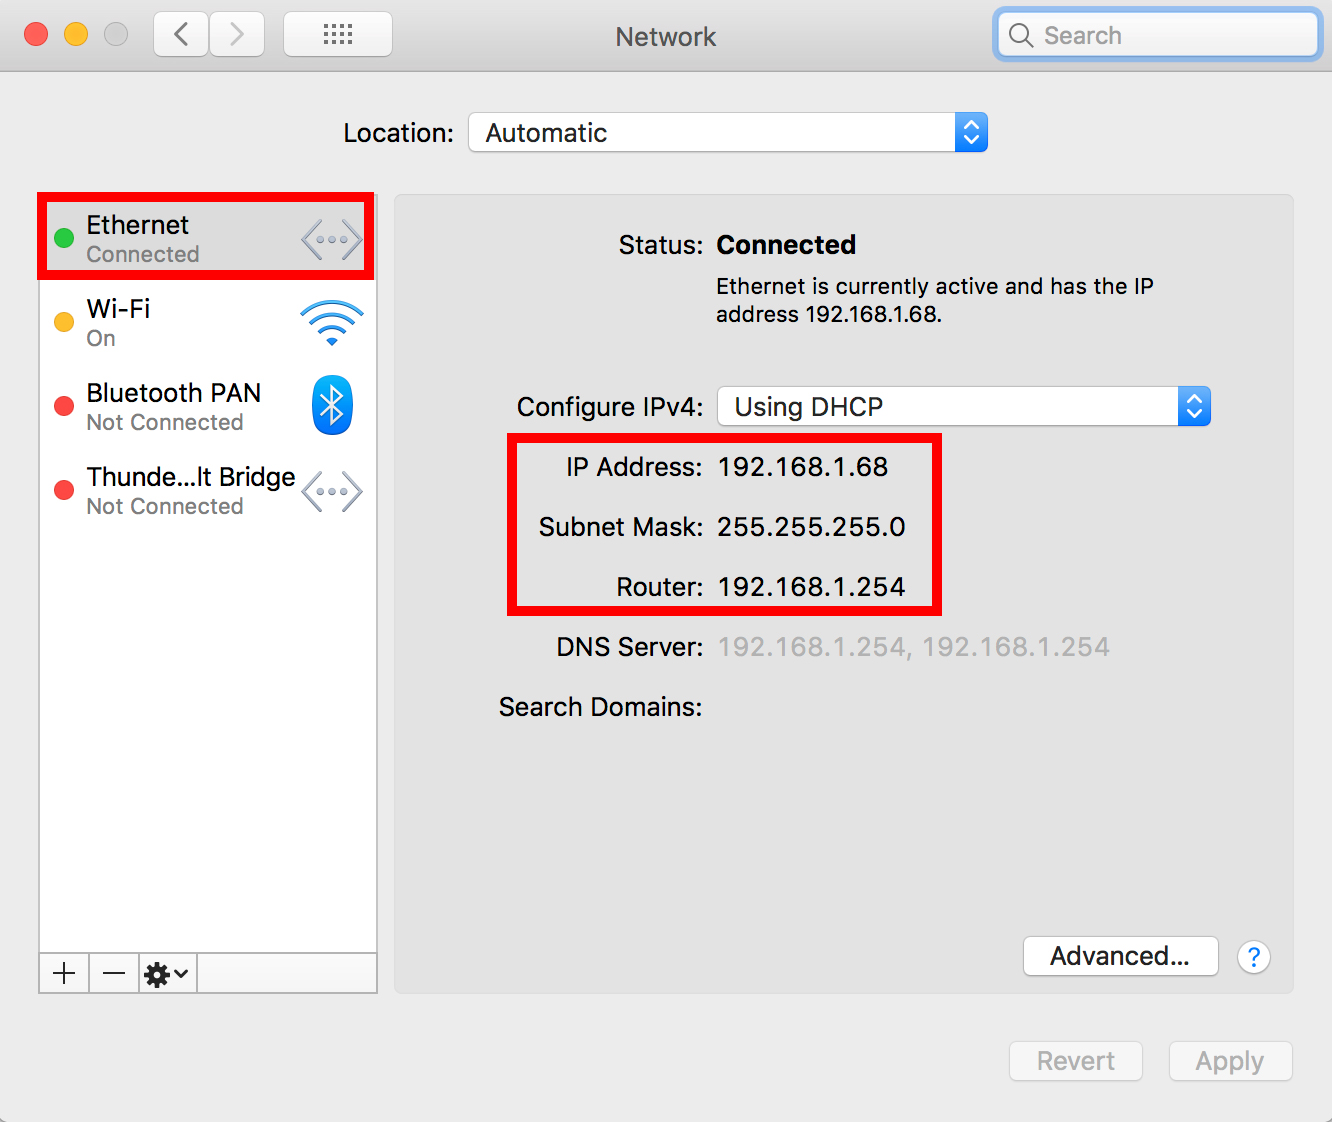Screen dimensions: 1332x1122
Task: Show all preferences grid icon
Action: [338, 35]
